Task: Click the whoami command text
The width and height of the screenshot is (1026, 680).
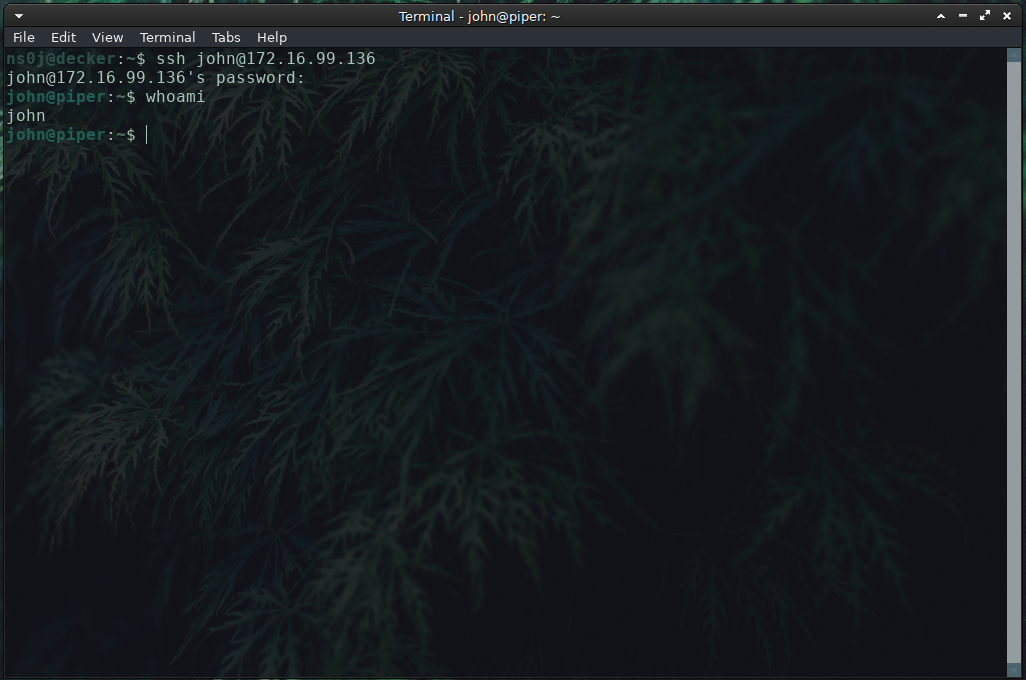Action: [175, 97]
